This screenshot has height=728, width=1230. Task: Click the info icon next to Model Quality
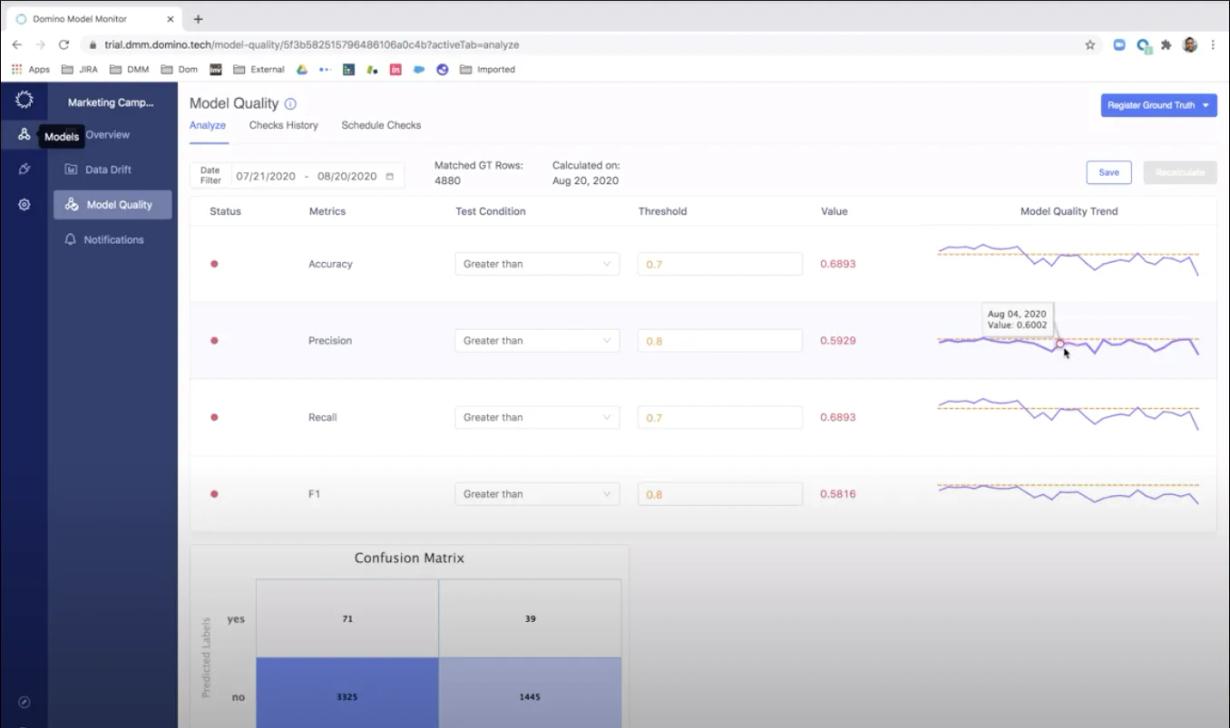tap(289, 103)
